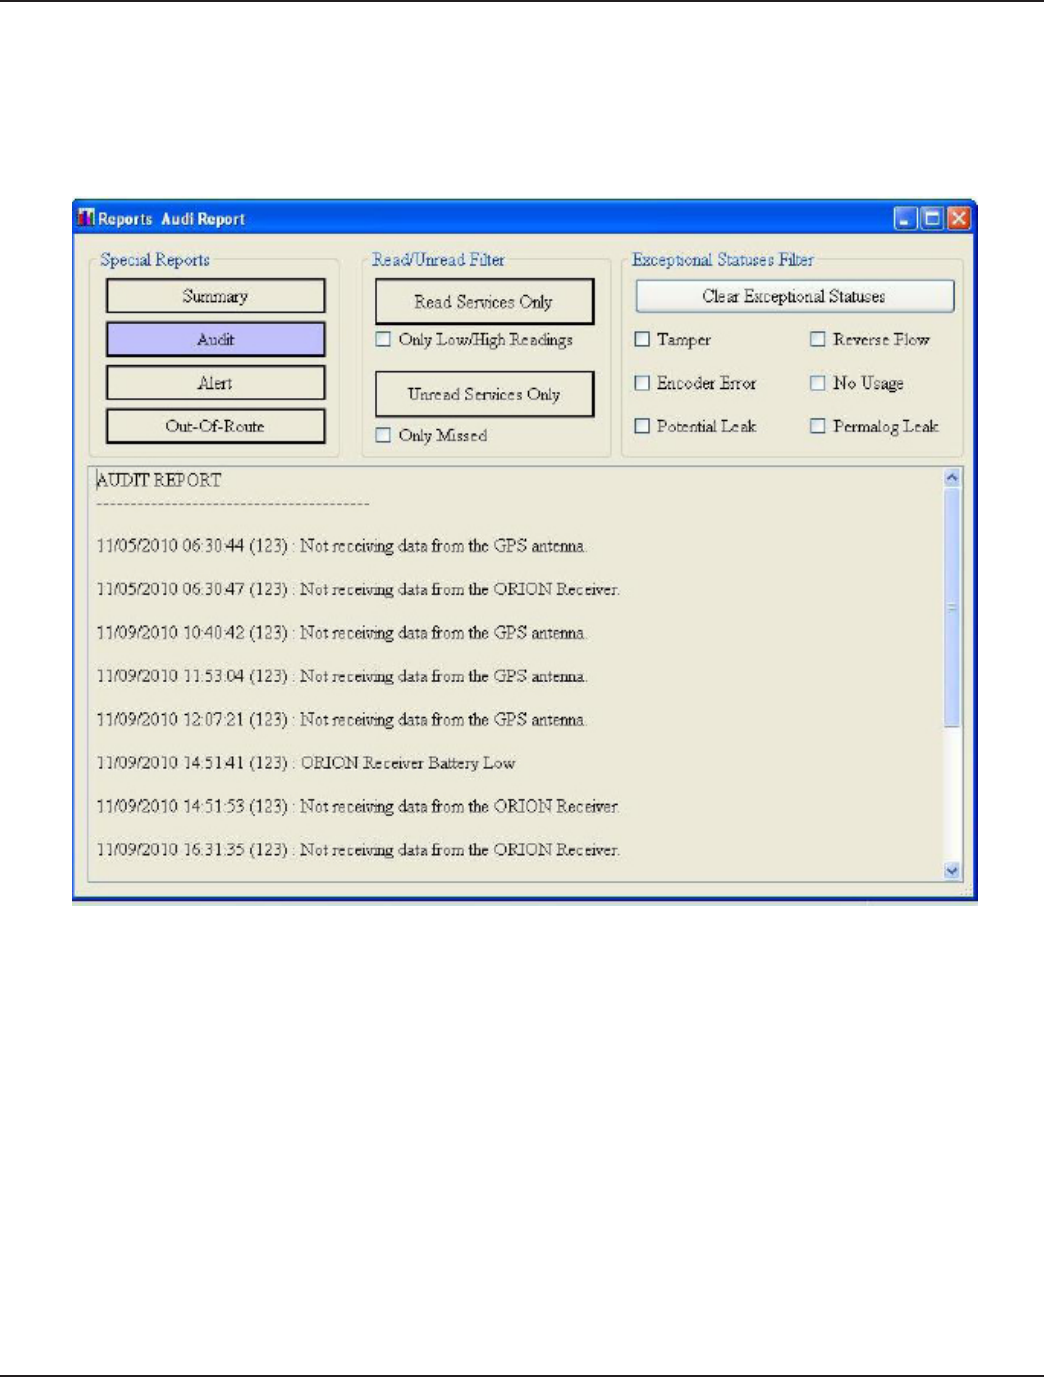Tick the Only Missed checkbox
This screenshot has width=1044, height=1377.
(383, 435)
